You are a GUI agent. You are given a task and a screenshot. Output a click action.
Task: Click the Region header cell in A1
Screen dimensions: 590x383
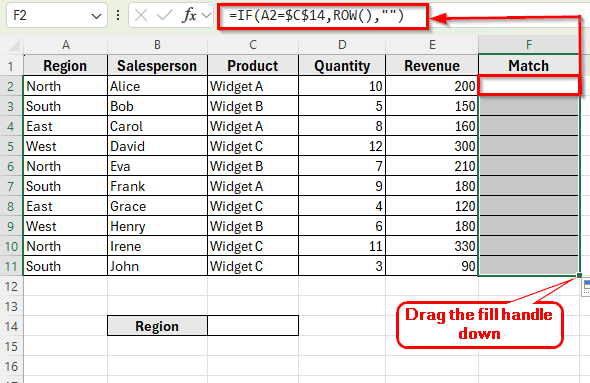65,66
